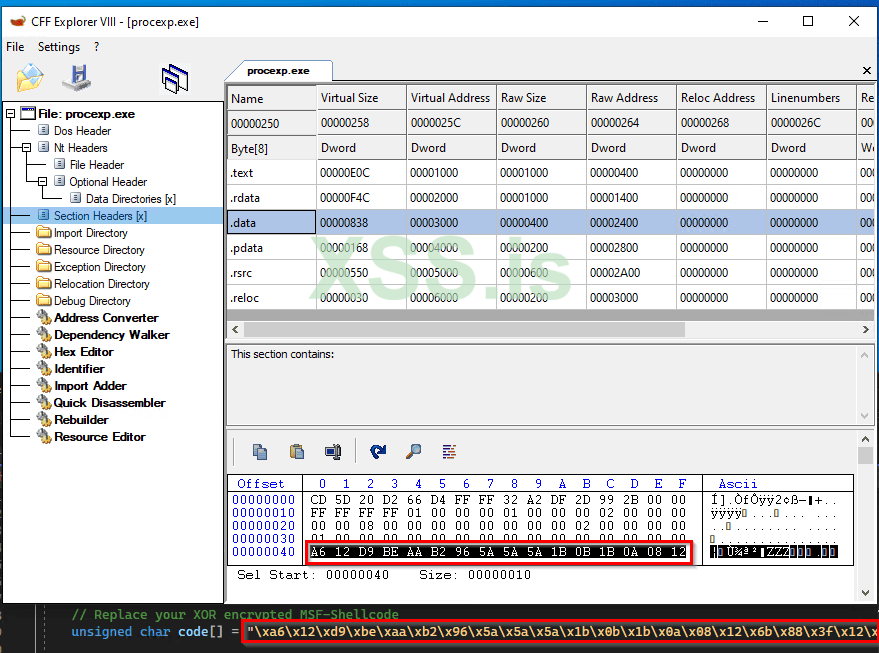This screenshot has height=653, width=879.
Task: Click the blue redo arrow icon
Action: (377, 451)
